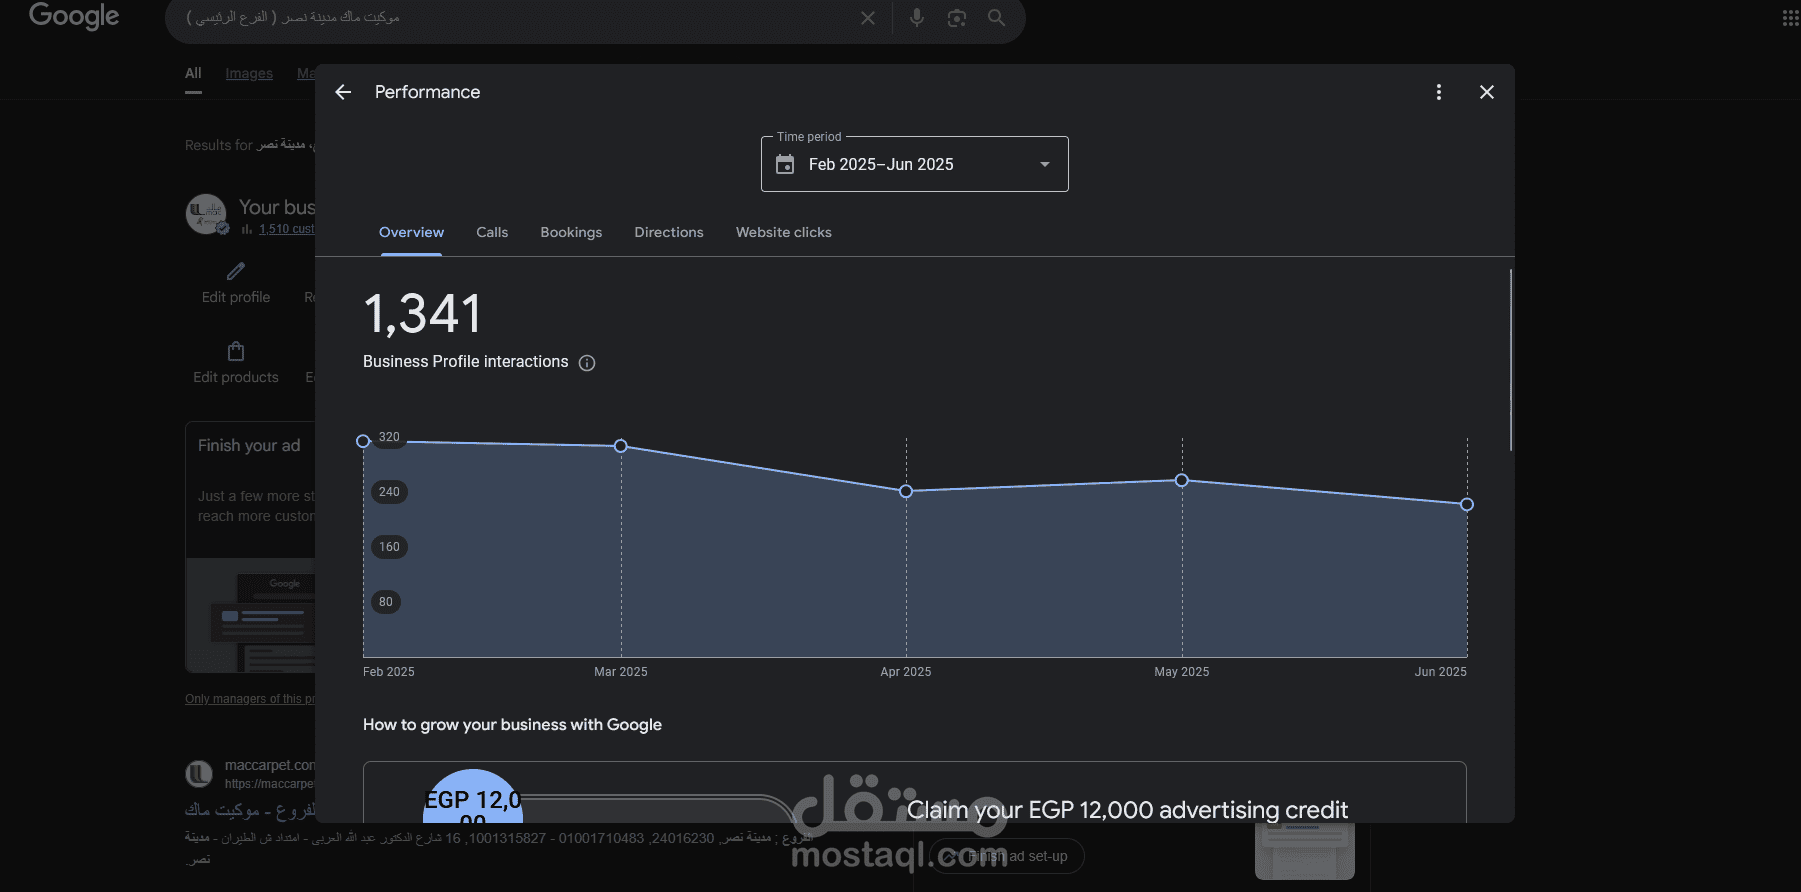The height and width of the screenshot is (892, 1801).
Task: Click the Jun 2025 chart data point
Action: [1467, 504]
